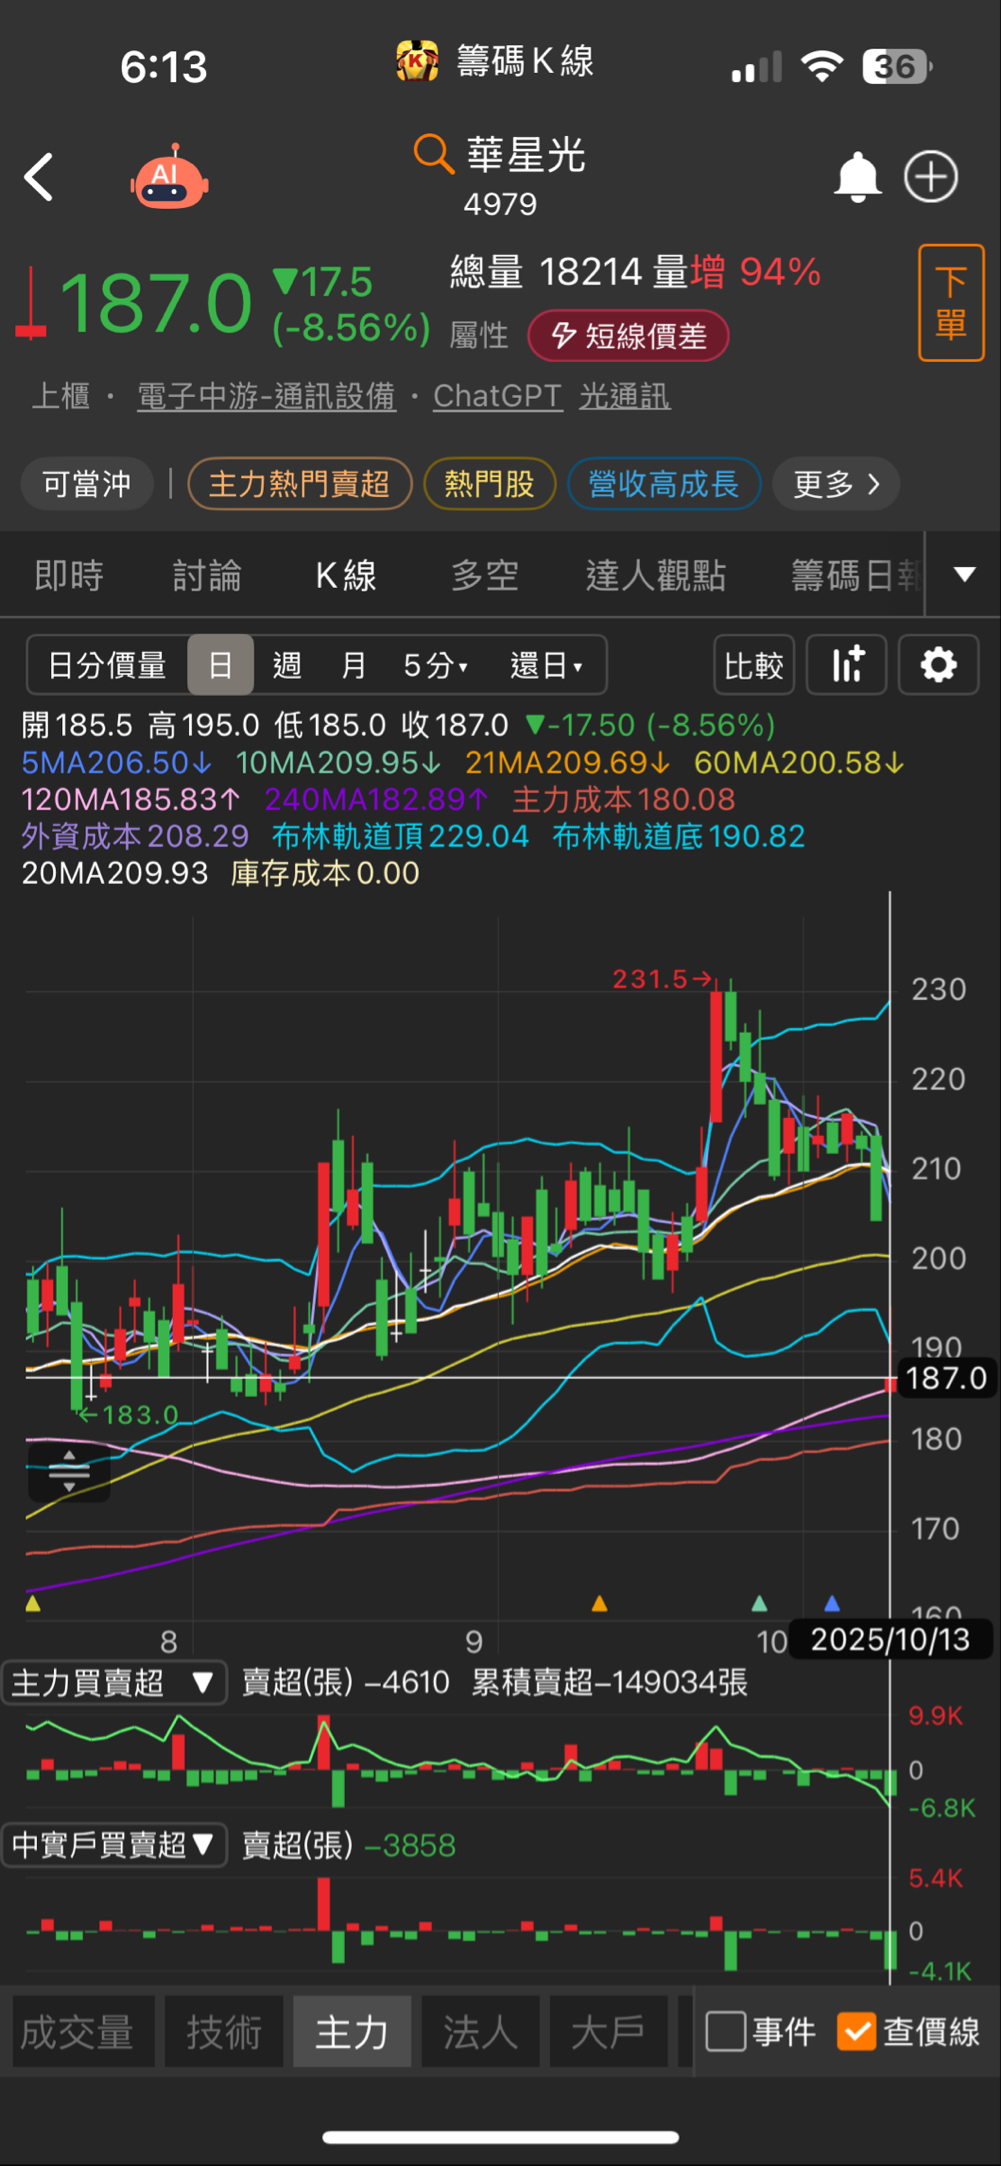Expand 更多 tags

click(836, 484)
